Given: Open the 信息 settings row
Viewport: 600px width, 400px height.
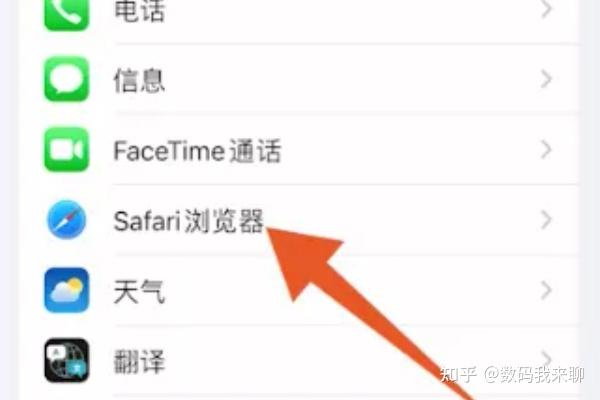Looking at the screenshot, I should coord(298,79).
